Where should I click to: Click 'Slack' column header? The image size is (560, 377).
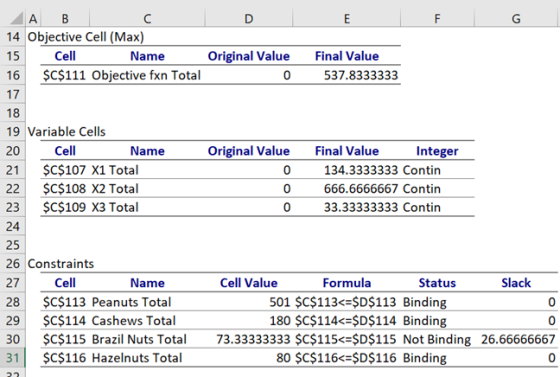pos(516,283)
